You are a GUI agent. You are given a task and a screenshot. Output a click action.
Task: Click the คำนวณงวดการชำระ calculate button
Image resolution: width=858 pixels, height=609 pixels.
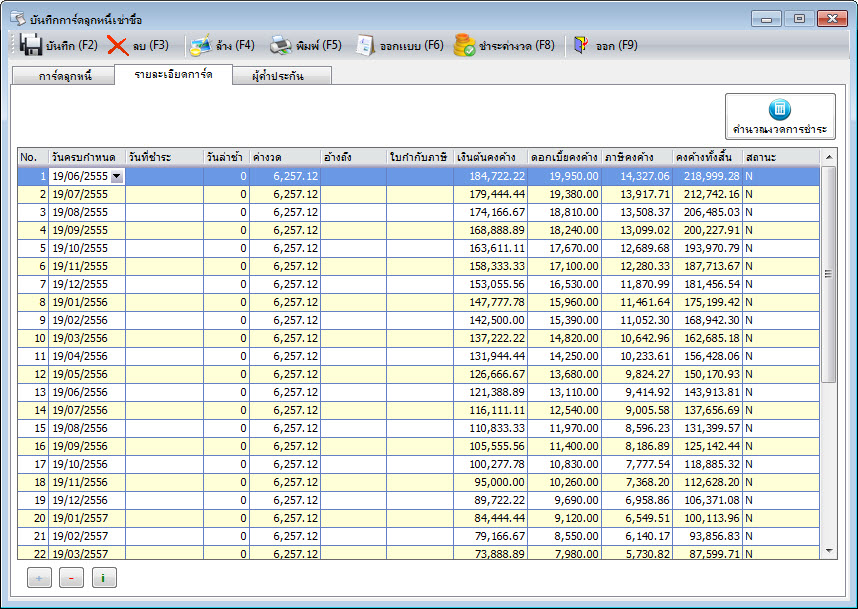780,117
